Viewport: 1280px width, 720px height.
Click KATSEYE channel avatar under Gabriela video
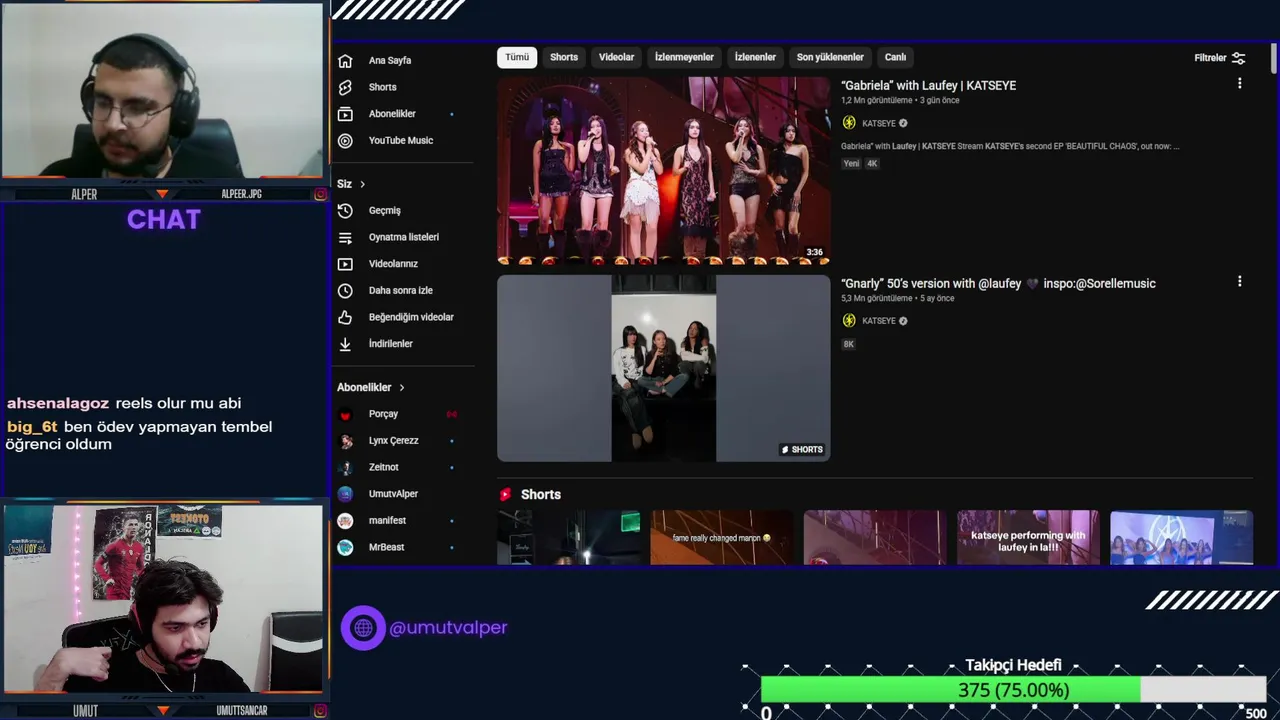[x=849, y=123]
